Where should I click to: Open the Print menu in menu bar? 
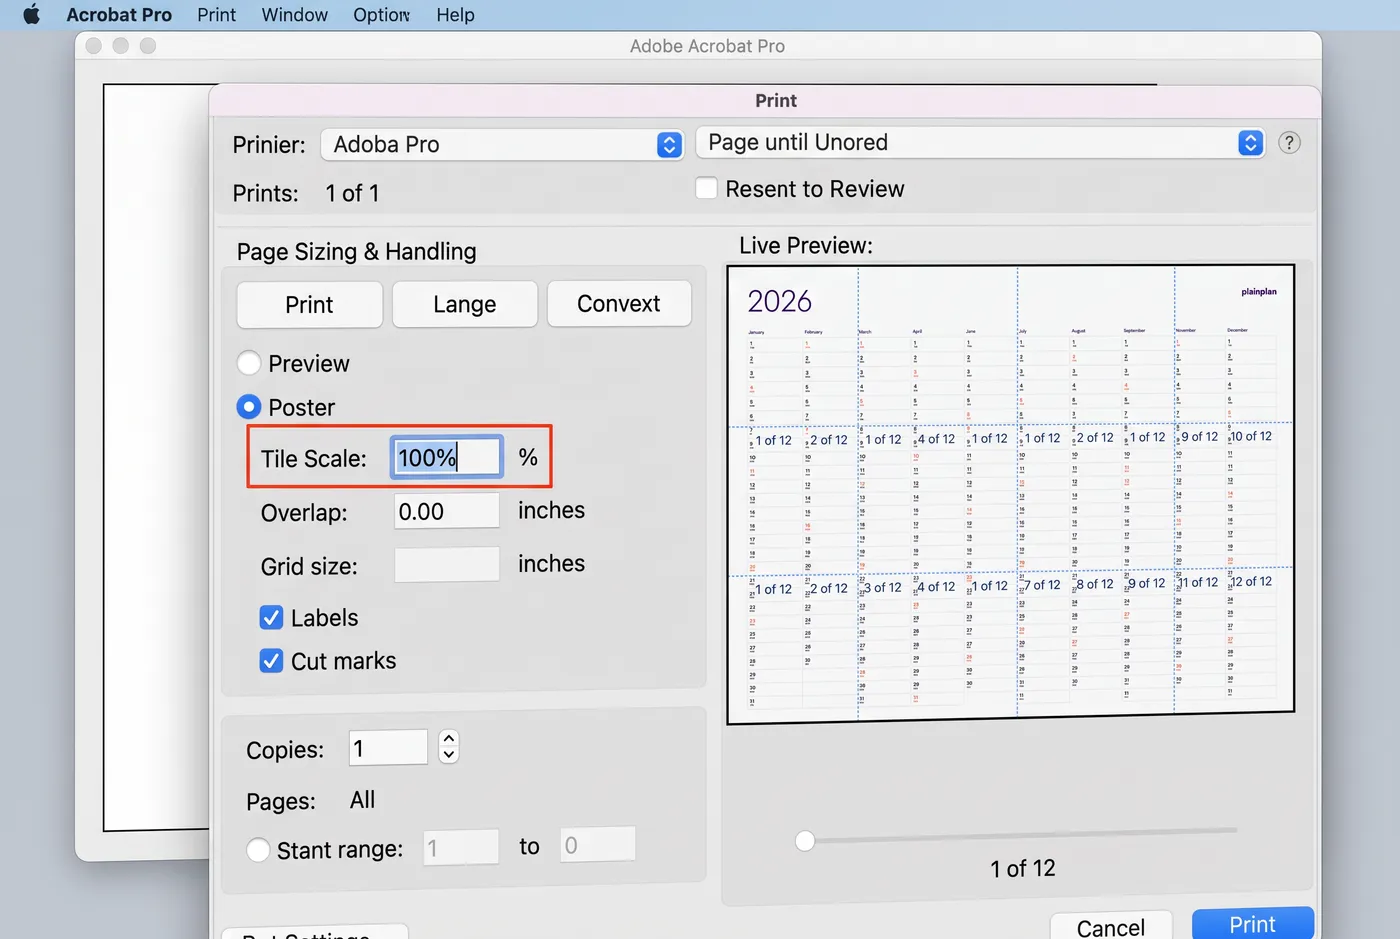point(216,15)
